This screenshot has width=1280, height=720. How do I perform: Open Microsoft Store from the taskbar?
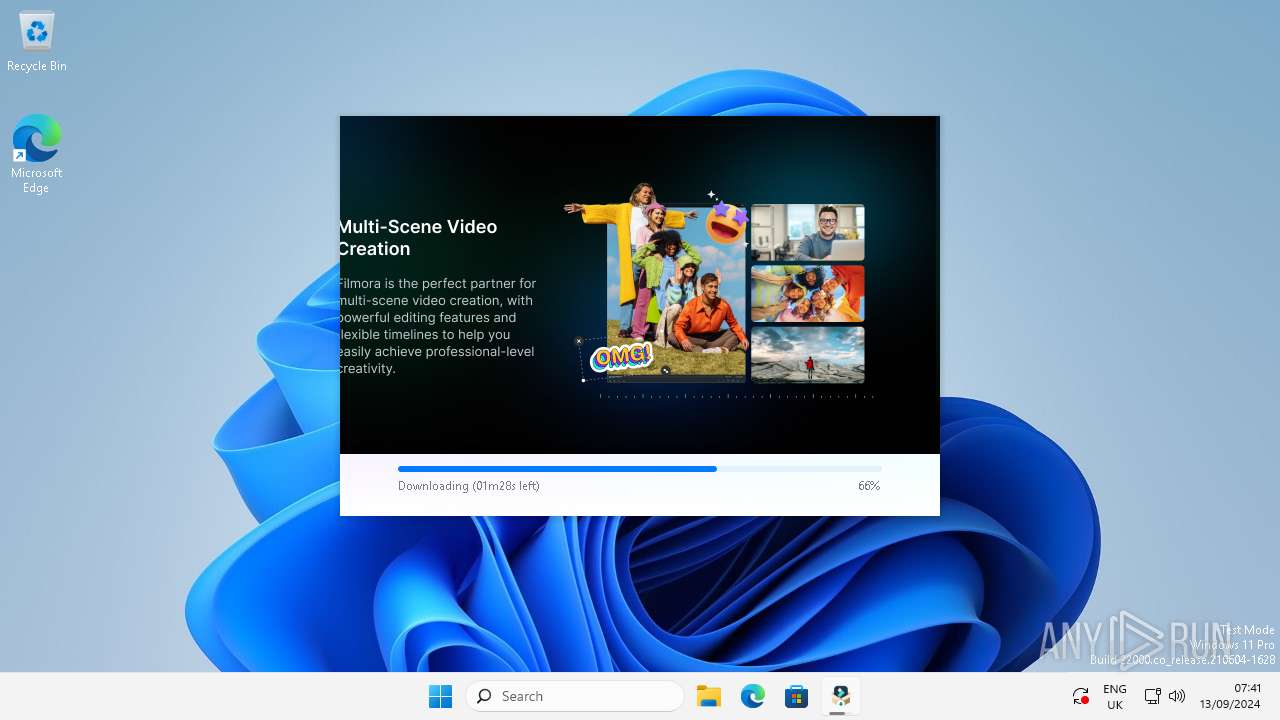point(797,696)
